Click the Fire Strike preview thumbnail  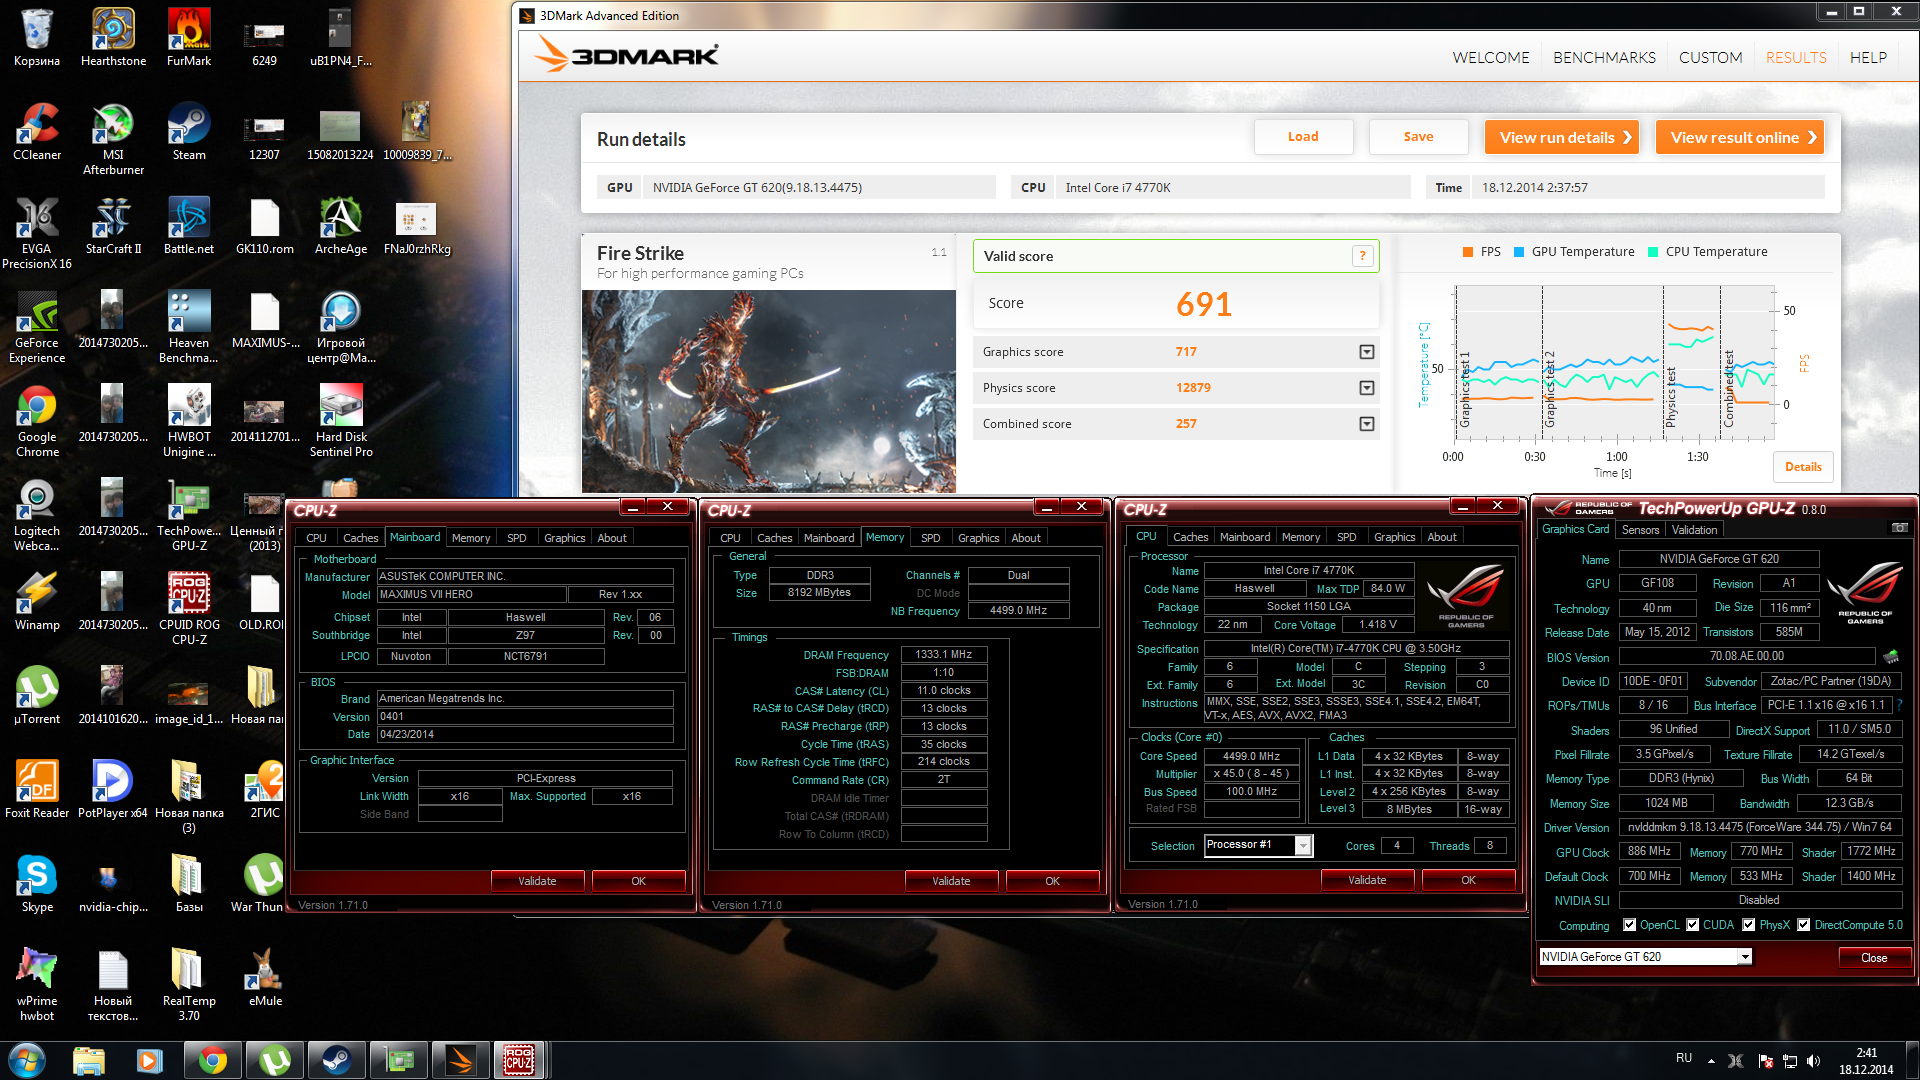(x=768, y=391)
